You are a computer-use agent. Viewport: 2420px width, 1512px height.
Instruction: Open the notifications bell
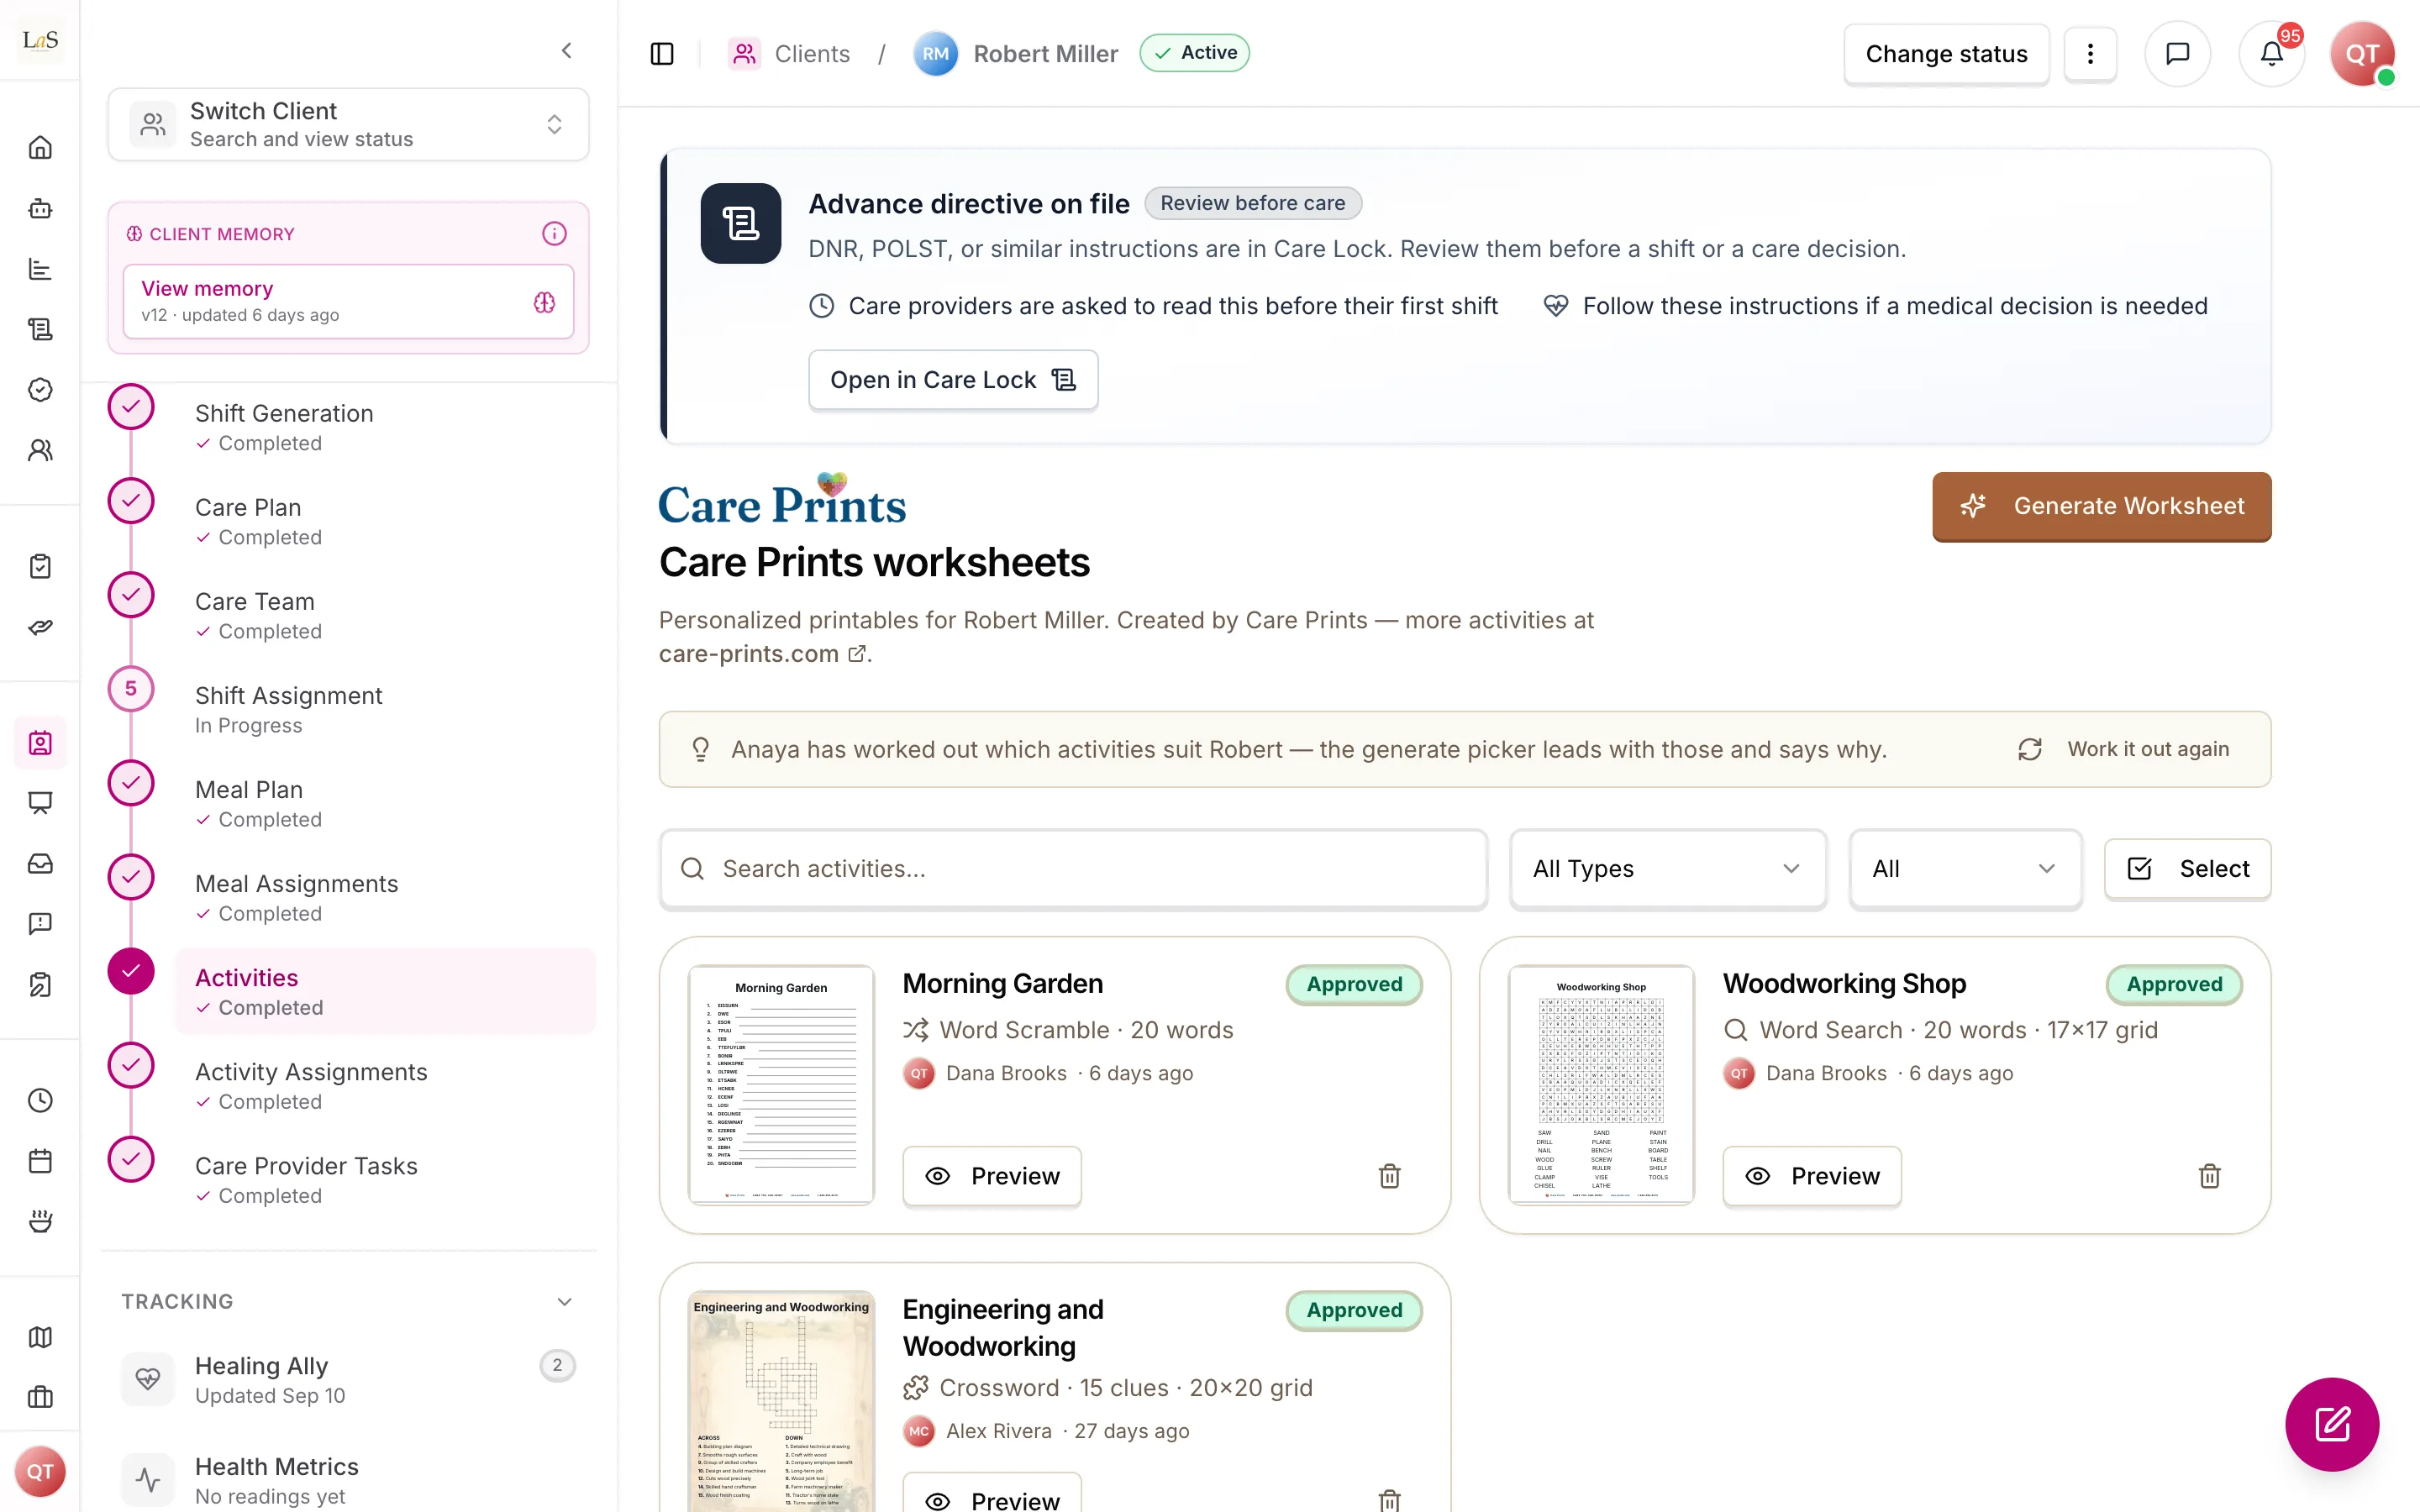pyautogui.click(x=2271, y=54)
